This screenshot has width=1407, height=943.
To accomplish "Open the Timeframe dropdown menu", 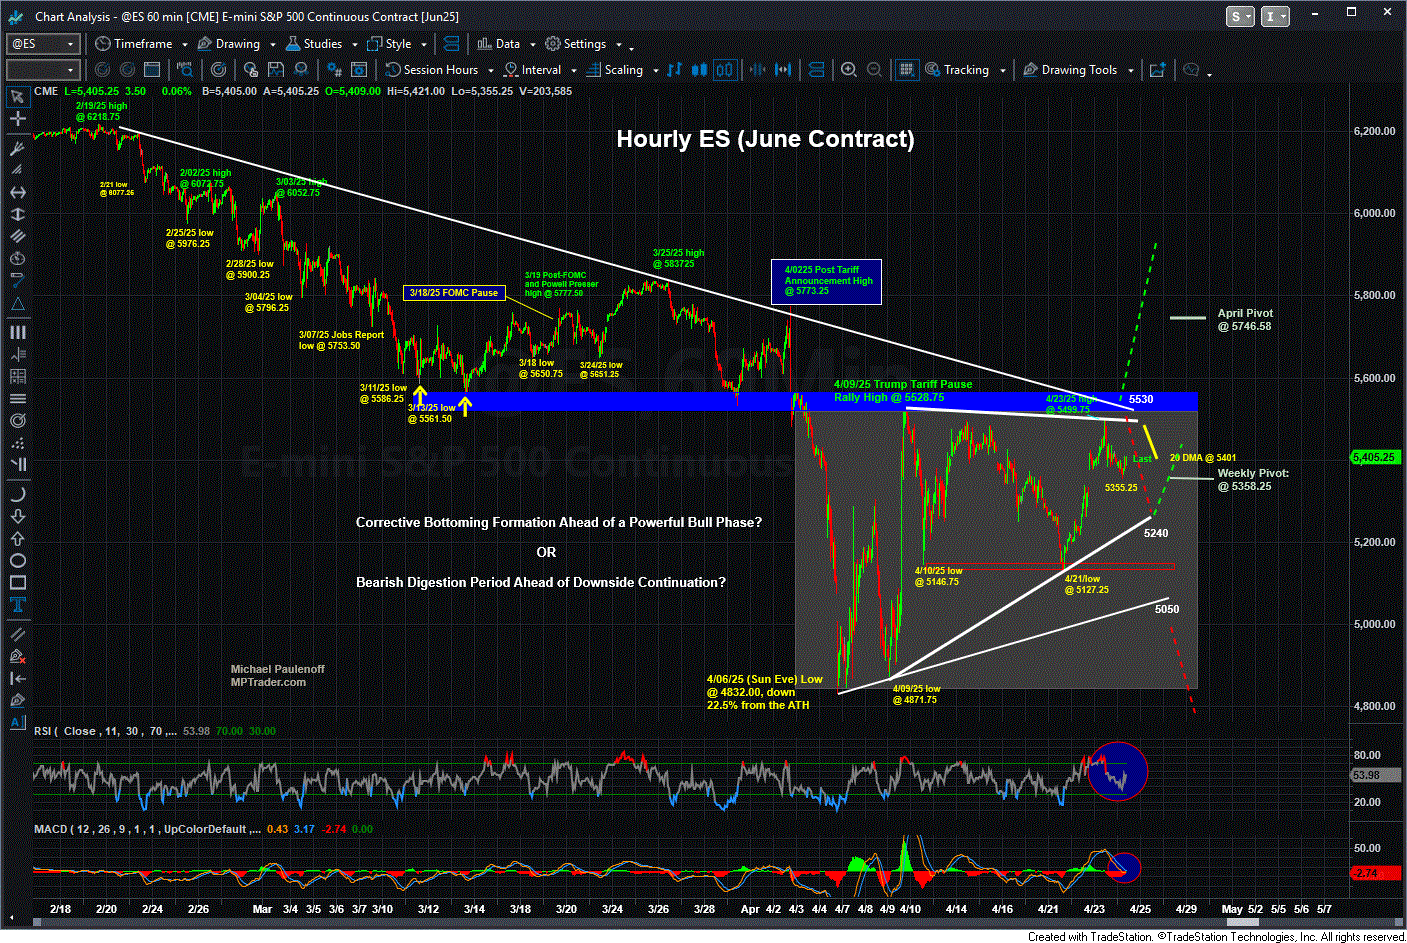I will coord(141,44).
